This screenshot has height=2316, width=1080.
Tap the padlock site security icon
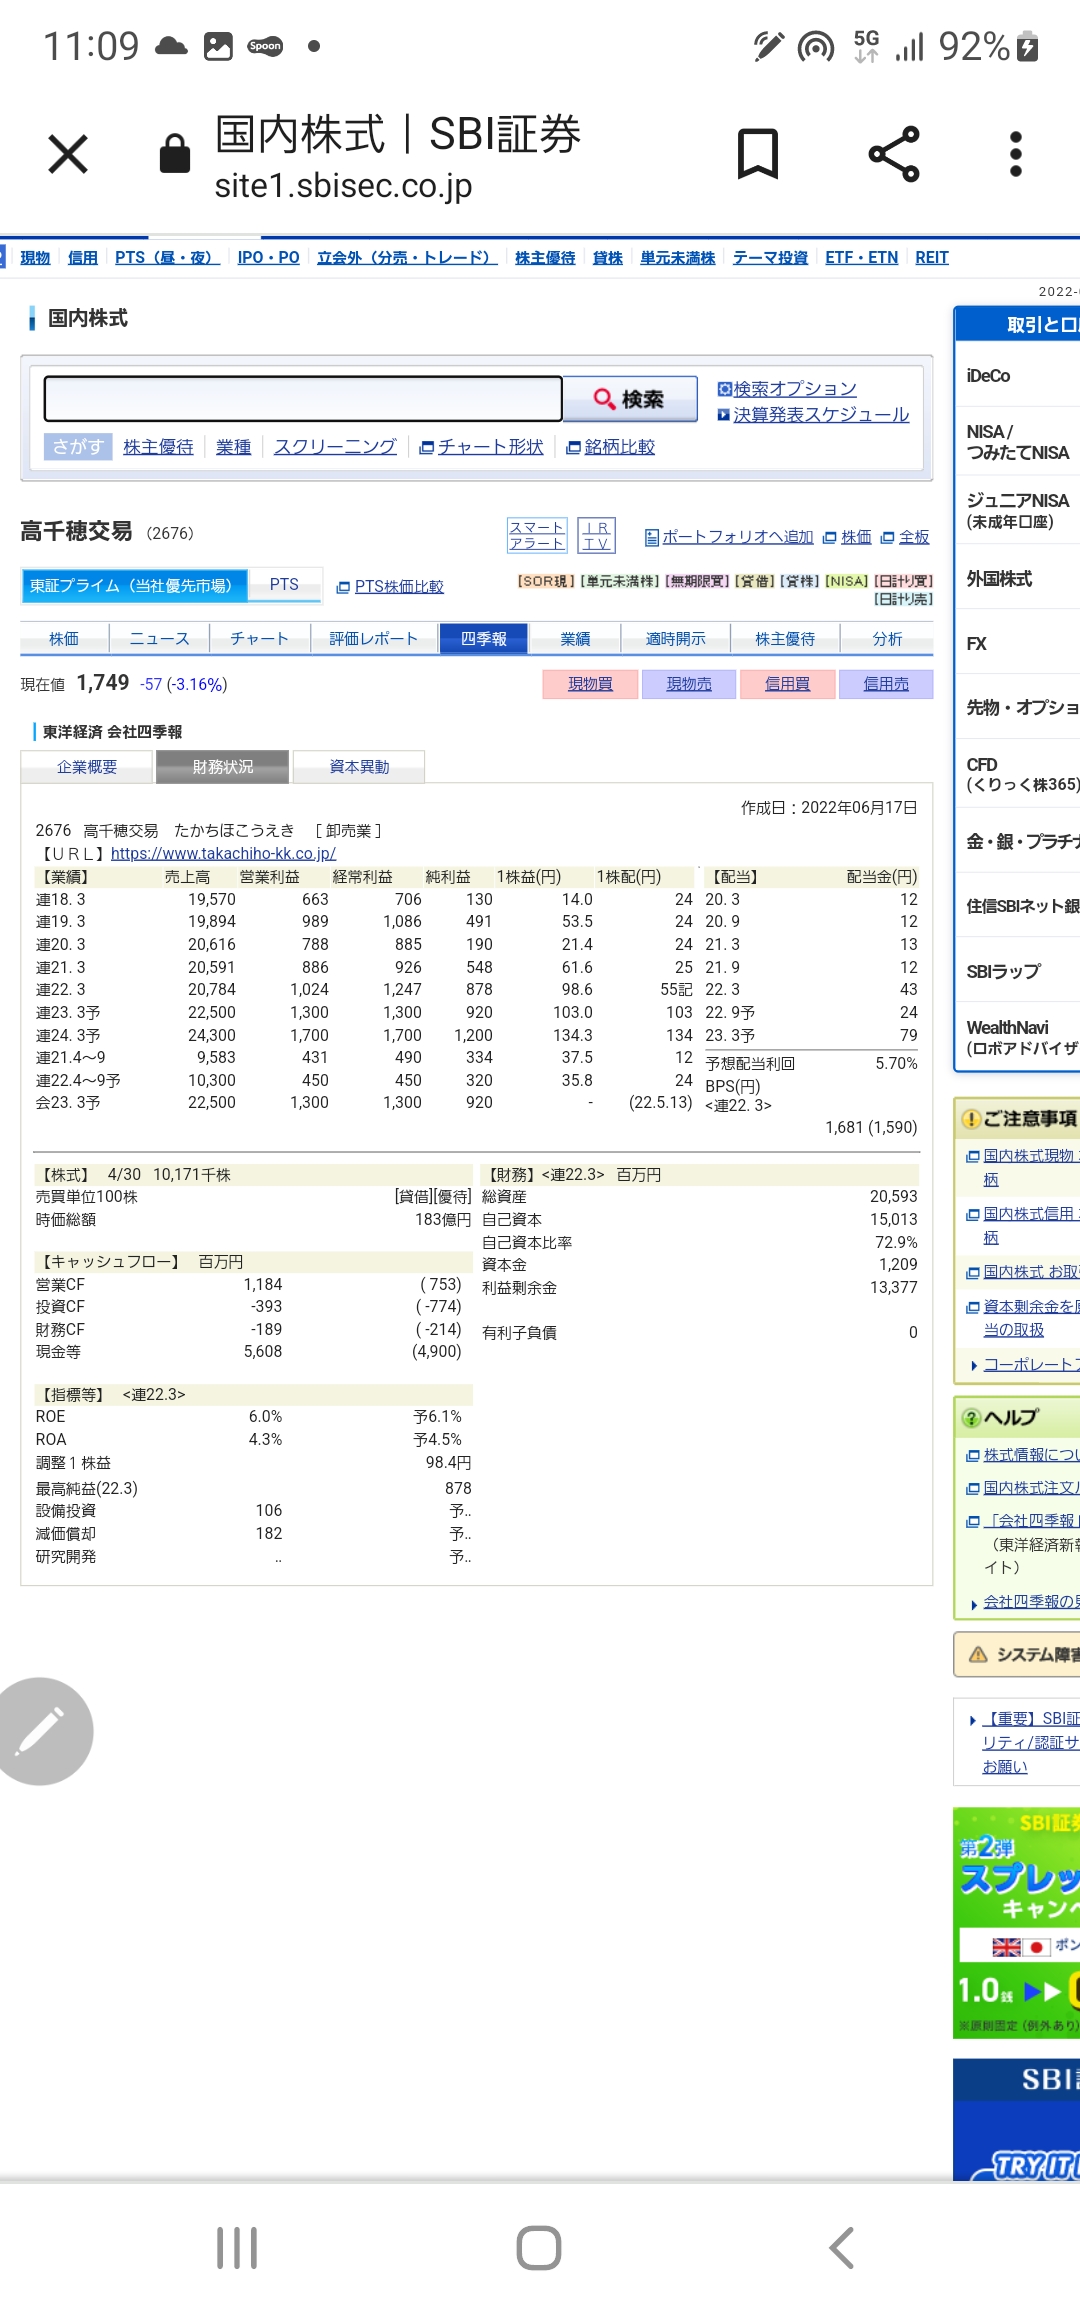[175, 153]
